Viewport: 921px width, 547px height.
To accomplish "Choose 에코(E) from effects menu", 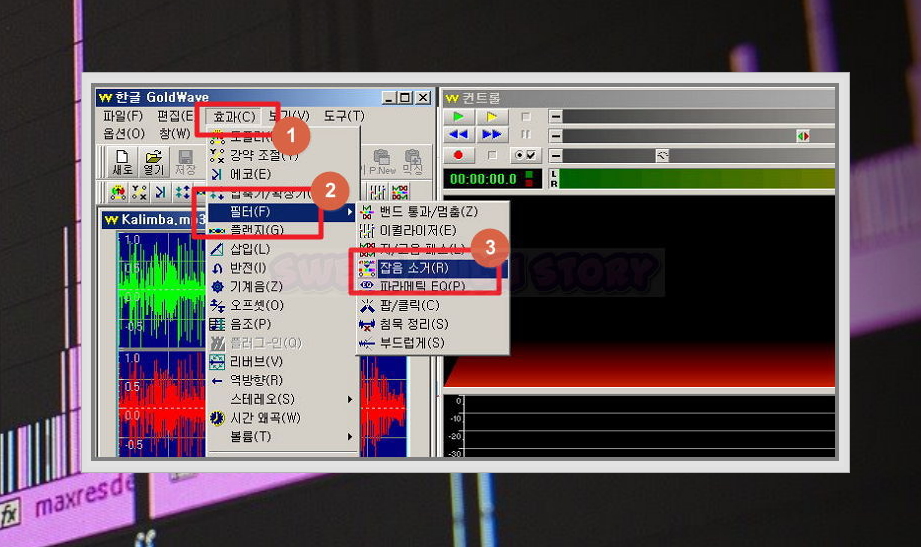I will [x=283, y=174].
